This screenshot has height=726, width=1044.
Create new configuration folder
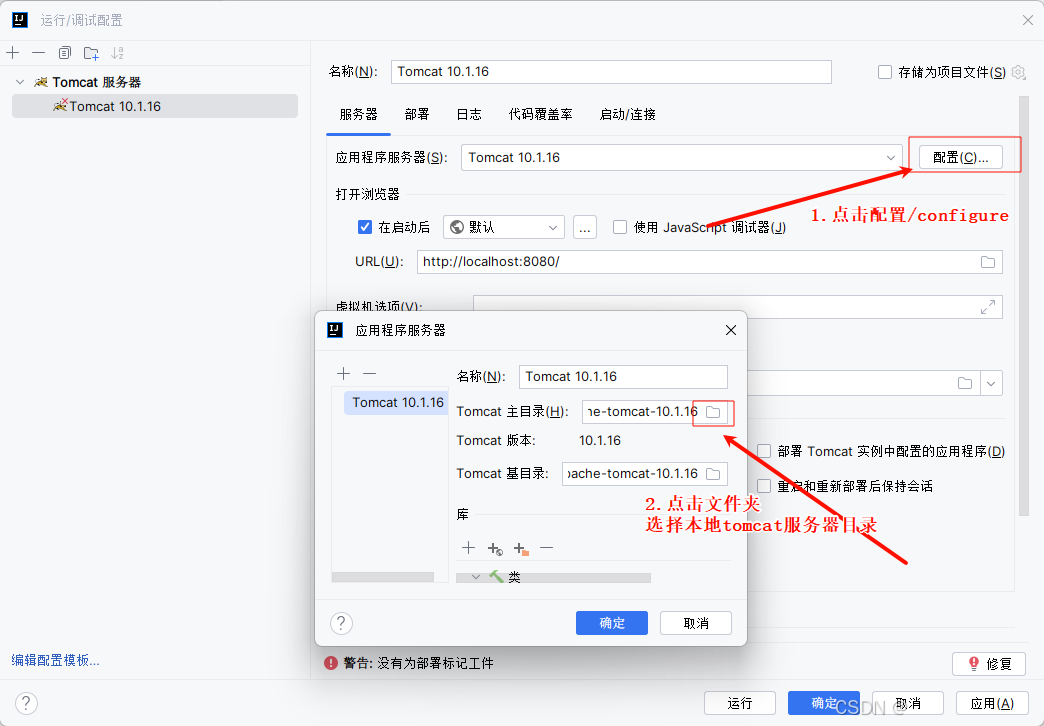[x=91, y=53]
